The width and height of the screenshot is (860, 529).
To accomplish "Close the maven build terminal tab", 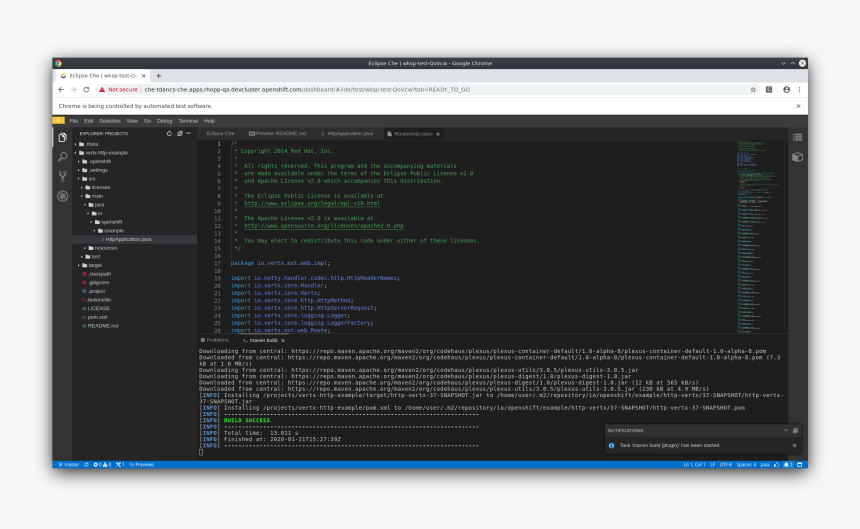I will point(283,340).
